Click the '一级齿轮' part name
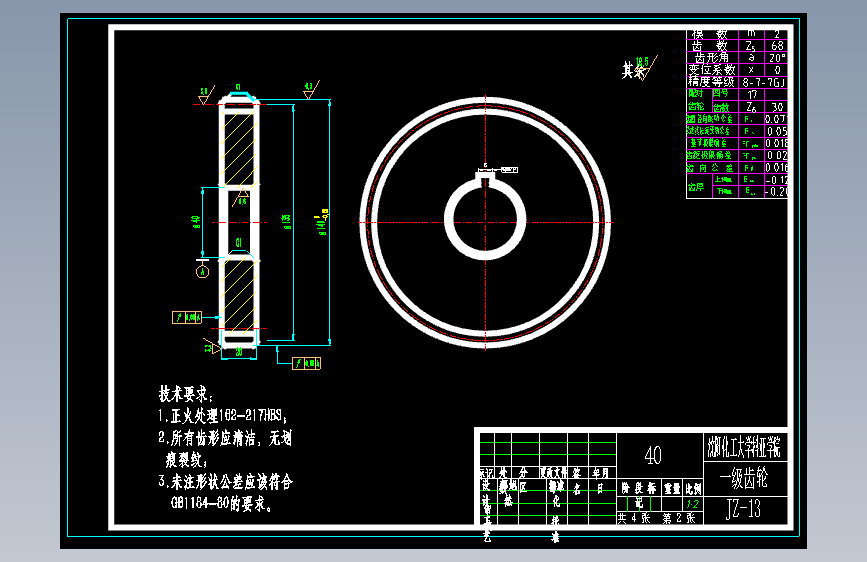Image resolution: width=867 pixels, height=562 pixels. pos(744,479)
